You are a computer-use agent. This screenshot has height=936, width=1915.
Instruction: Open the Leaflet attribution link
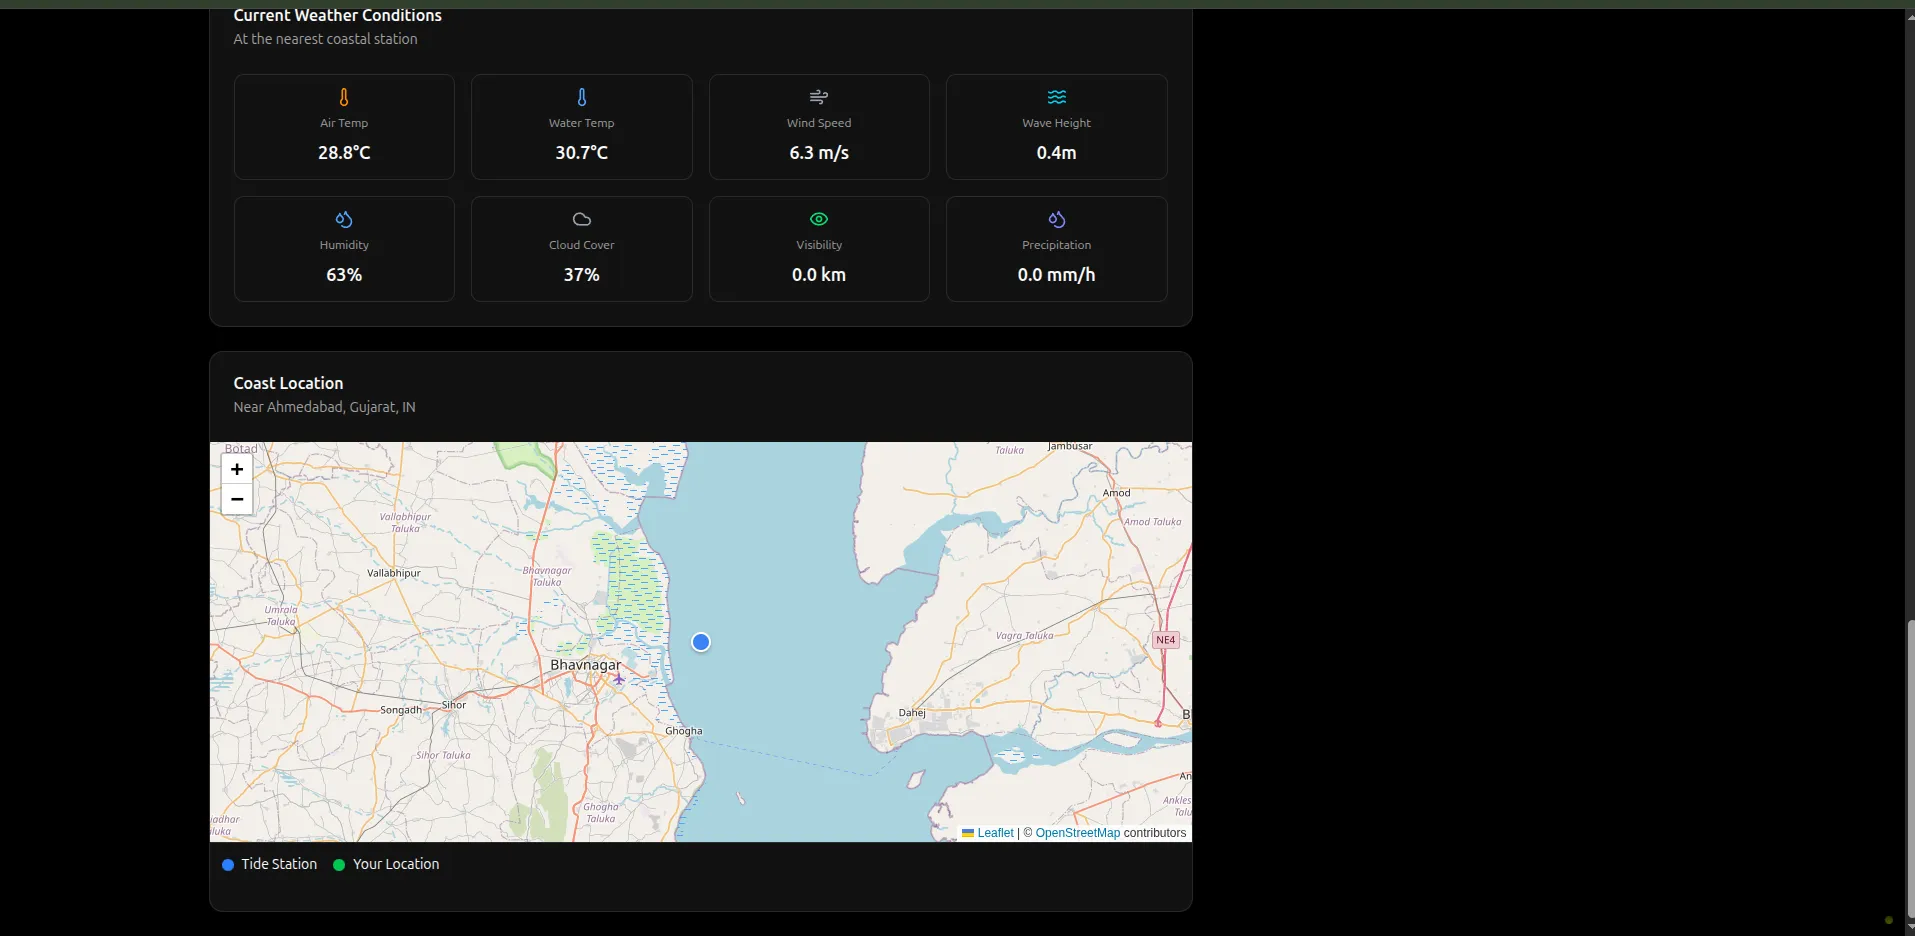pos(993,832)
